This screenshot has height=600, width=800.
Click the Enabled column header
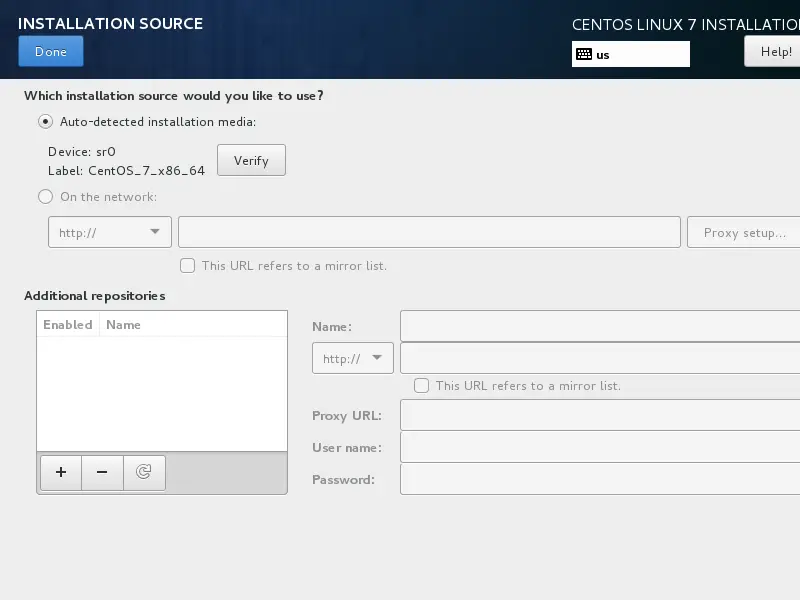tap(68, 324)
